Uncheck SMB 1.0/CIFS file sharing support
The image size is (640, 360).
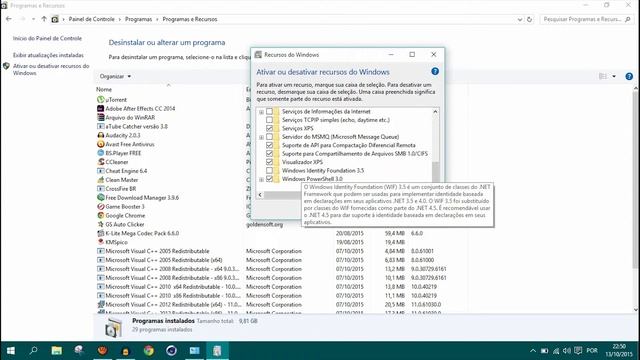[x=269, y=153]
